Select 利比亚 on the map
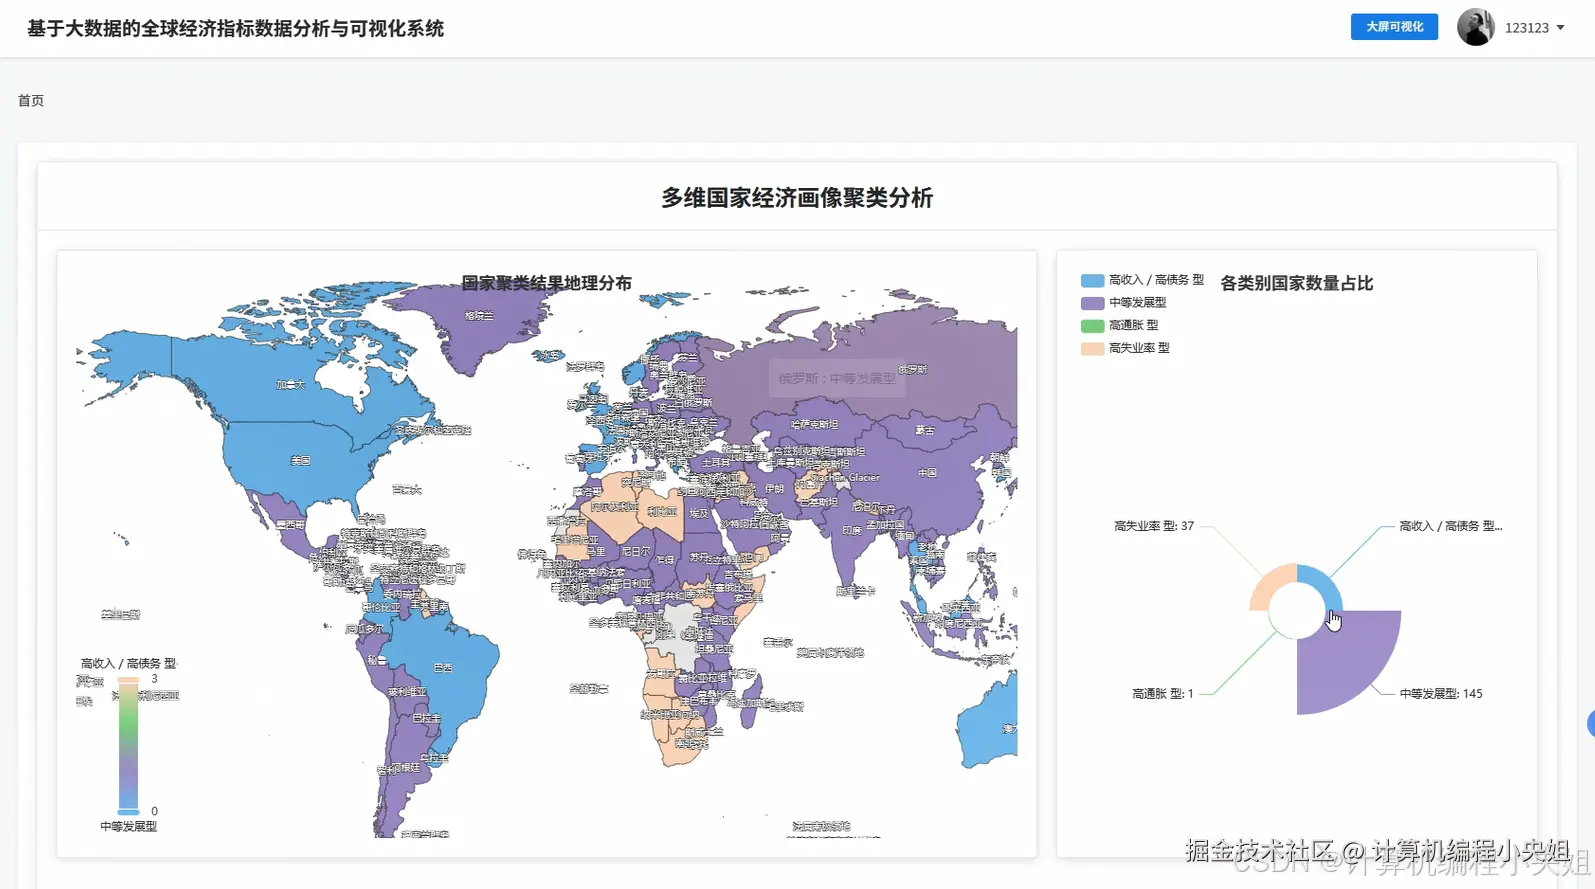 coord(662,511)
